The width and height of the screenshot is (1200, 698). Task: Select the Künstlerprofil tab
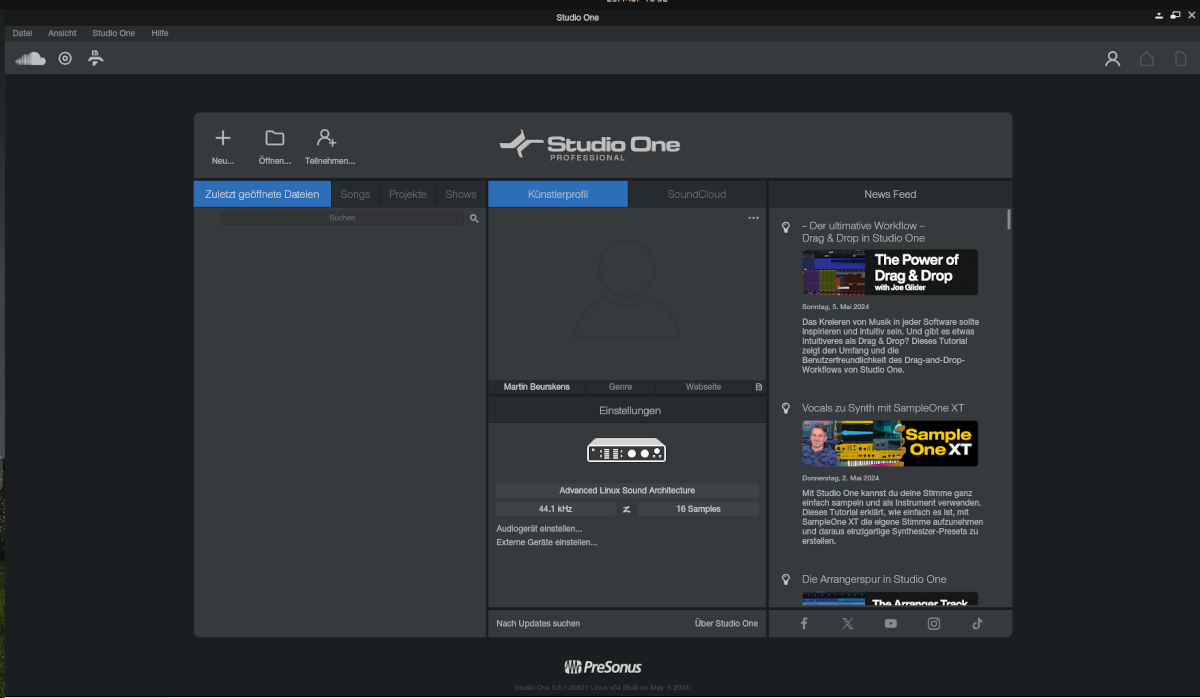tap(558, 194)
